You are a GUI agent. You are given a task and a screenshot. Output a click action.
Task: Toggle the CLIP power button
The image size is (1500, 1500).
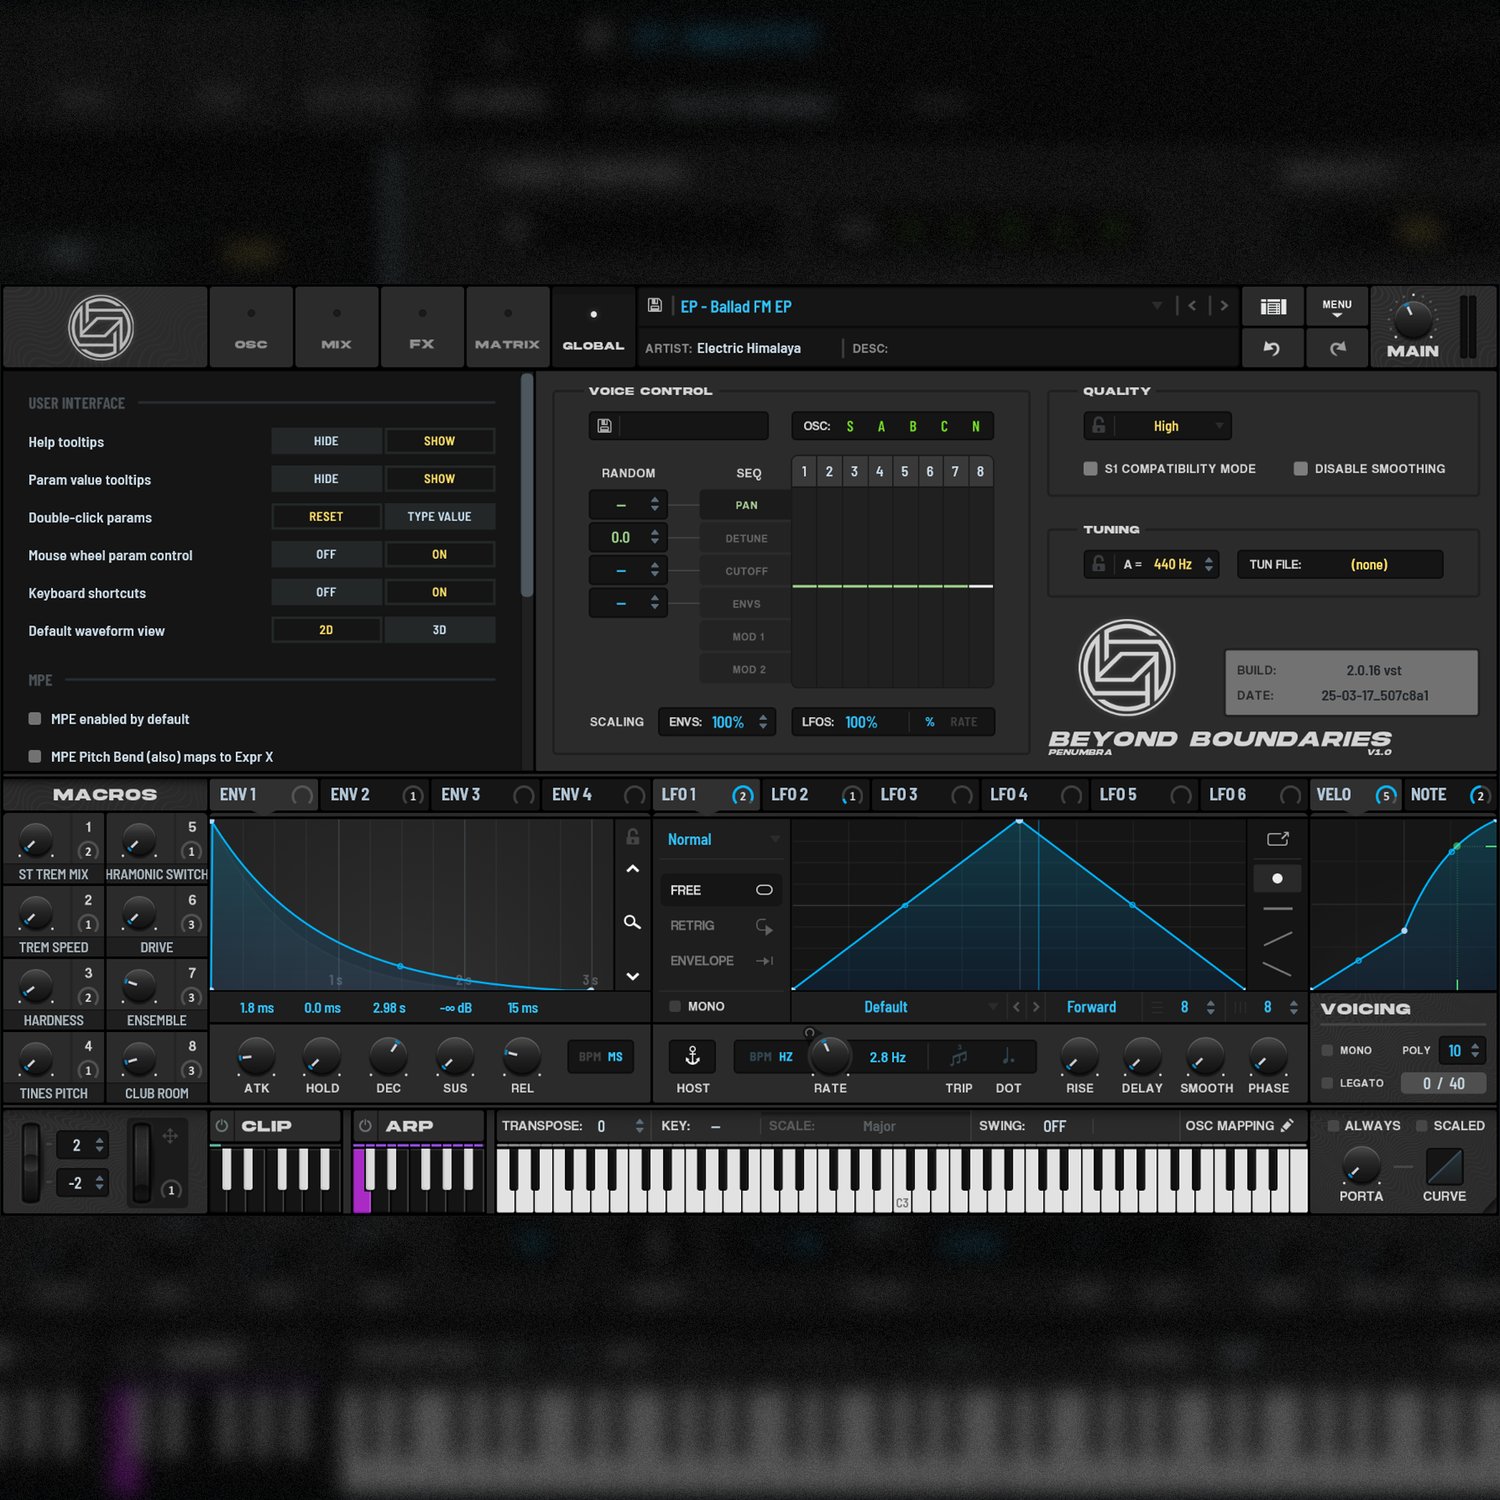tap(222, 1125)
